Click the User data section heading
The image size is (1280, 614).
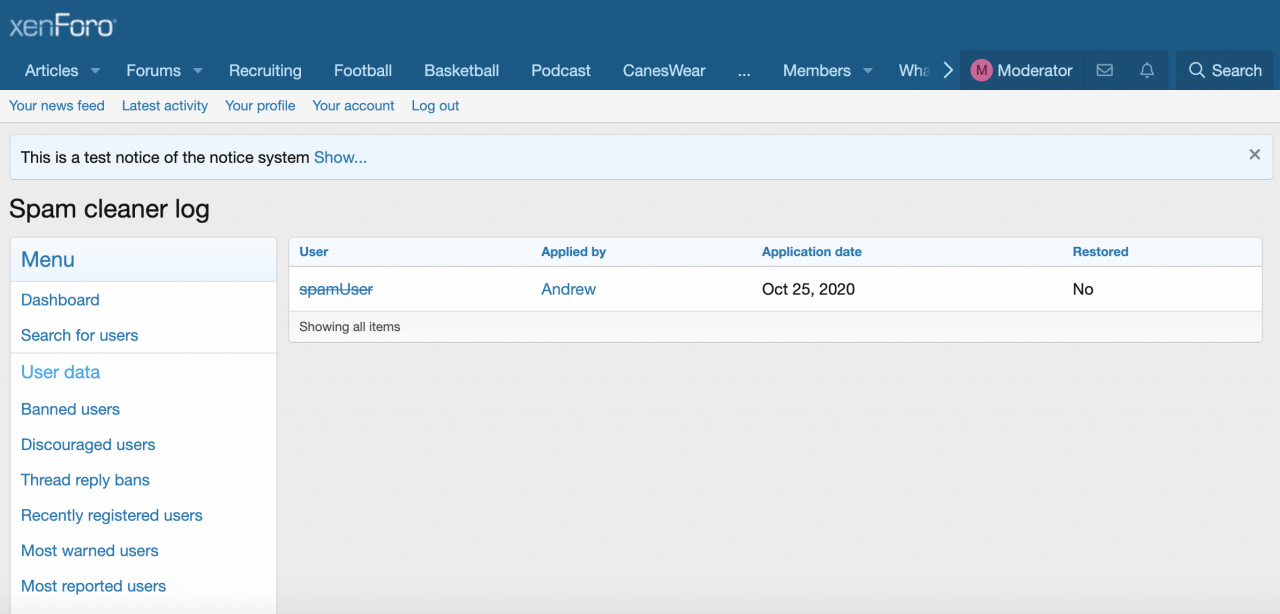click(60, 372)
